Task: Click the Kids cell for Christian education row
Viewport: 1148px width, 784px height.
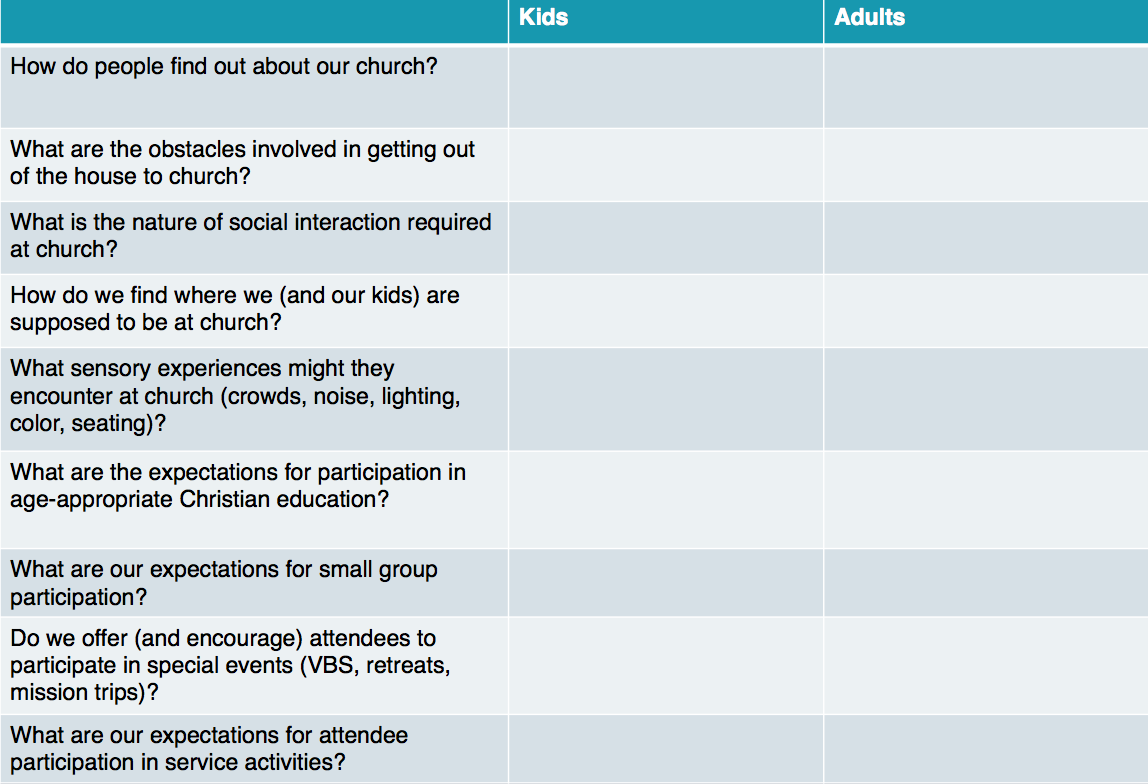Action: 665,499
